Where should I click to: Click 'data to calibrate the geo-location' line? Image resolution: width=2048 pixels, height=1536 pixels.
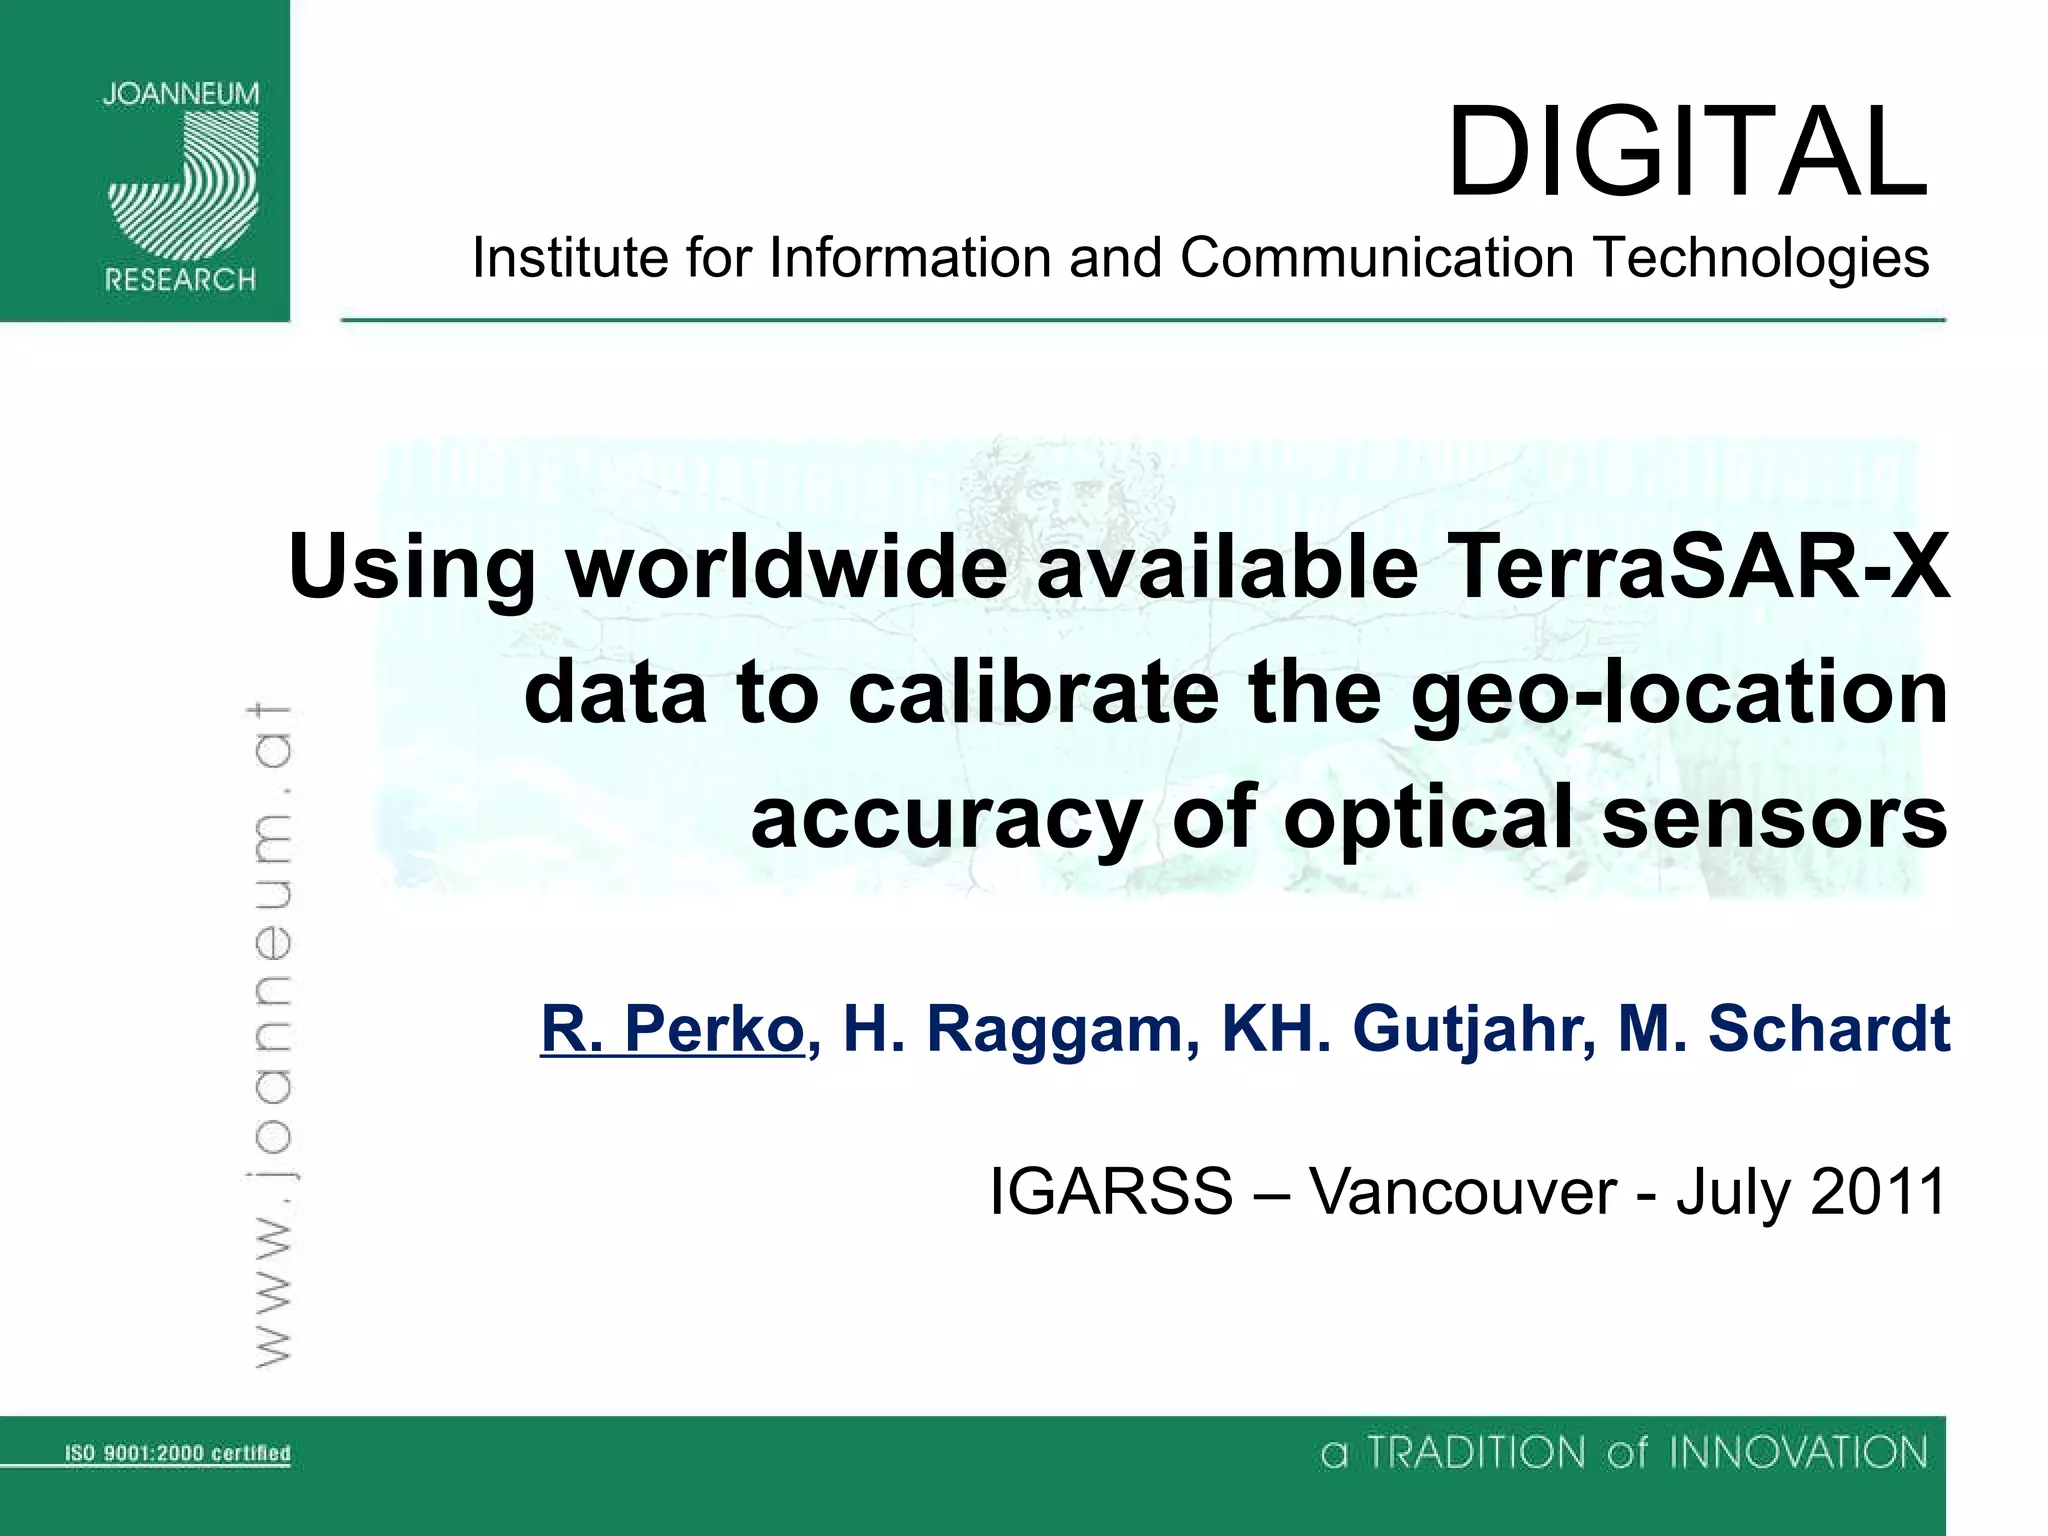[1236, 692]
